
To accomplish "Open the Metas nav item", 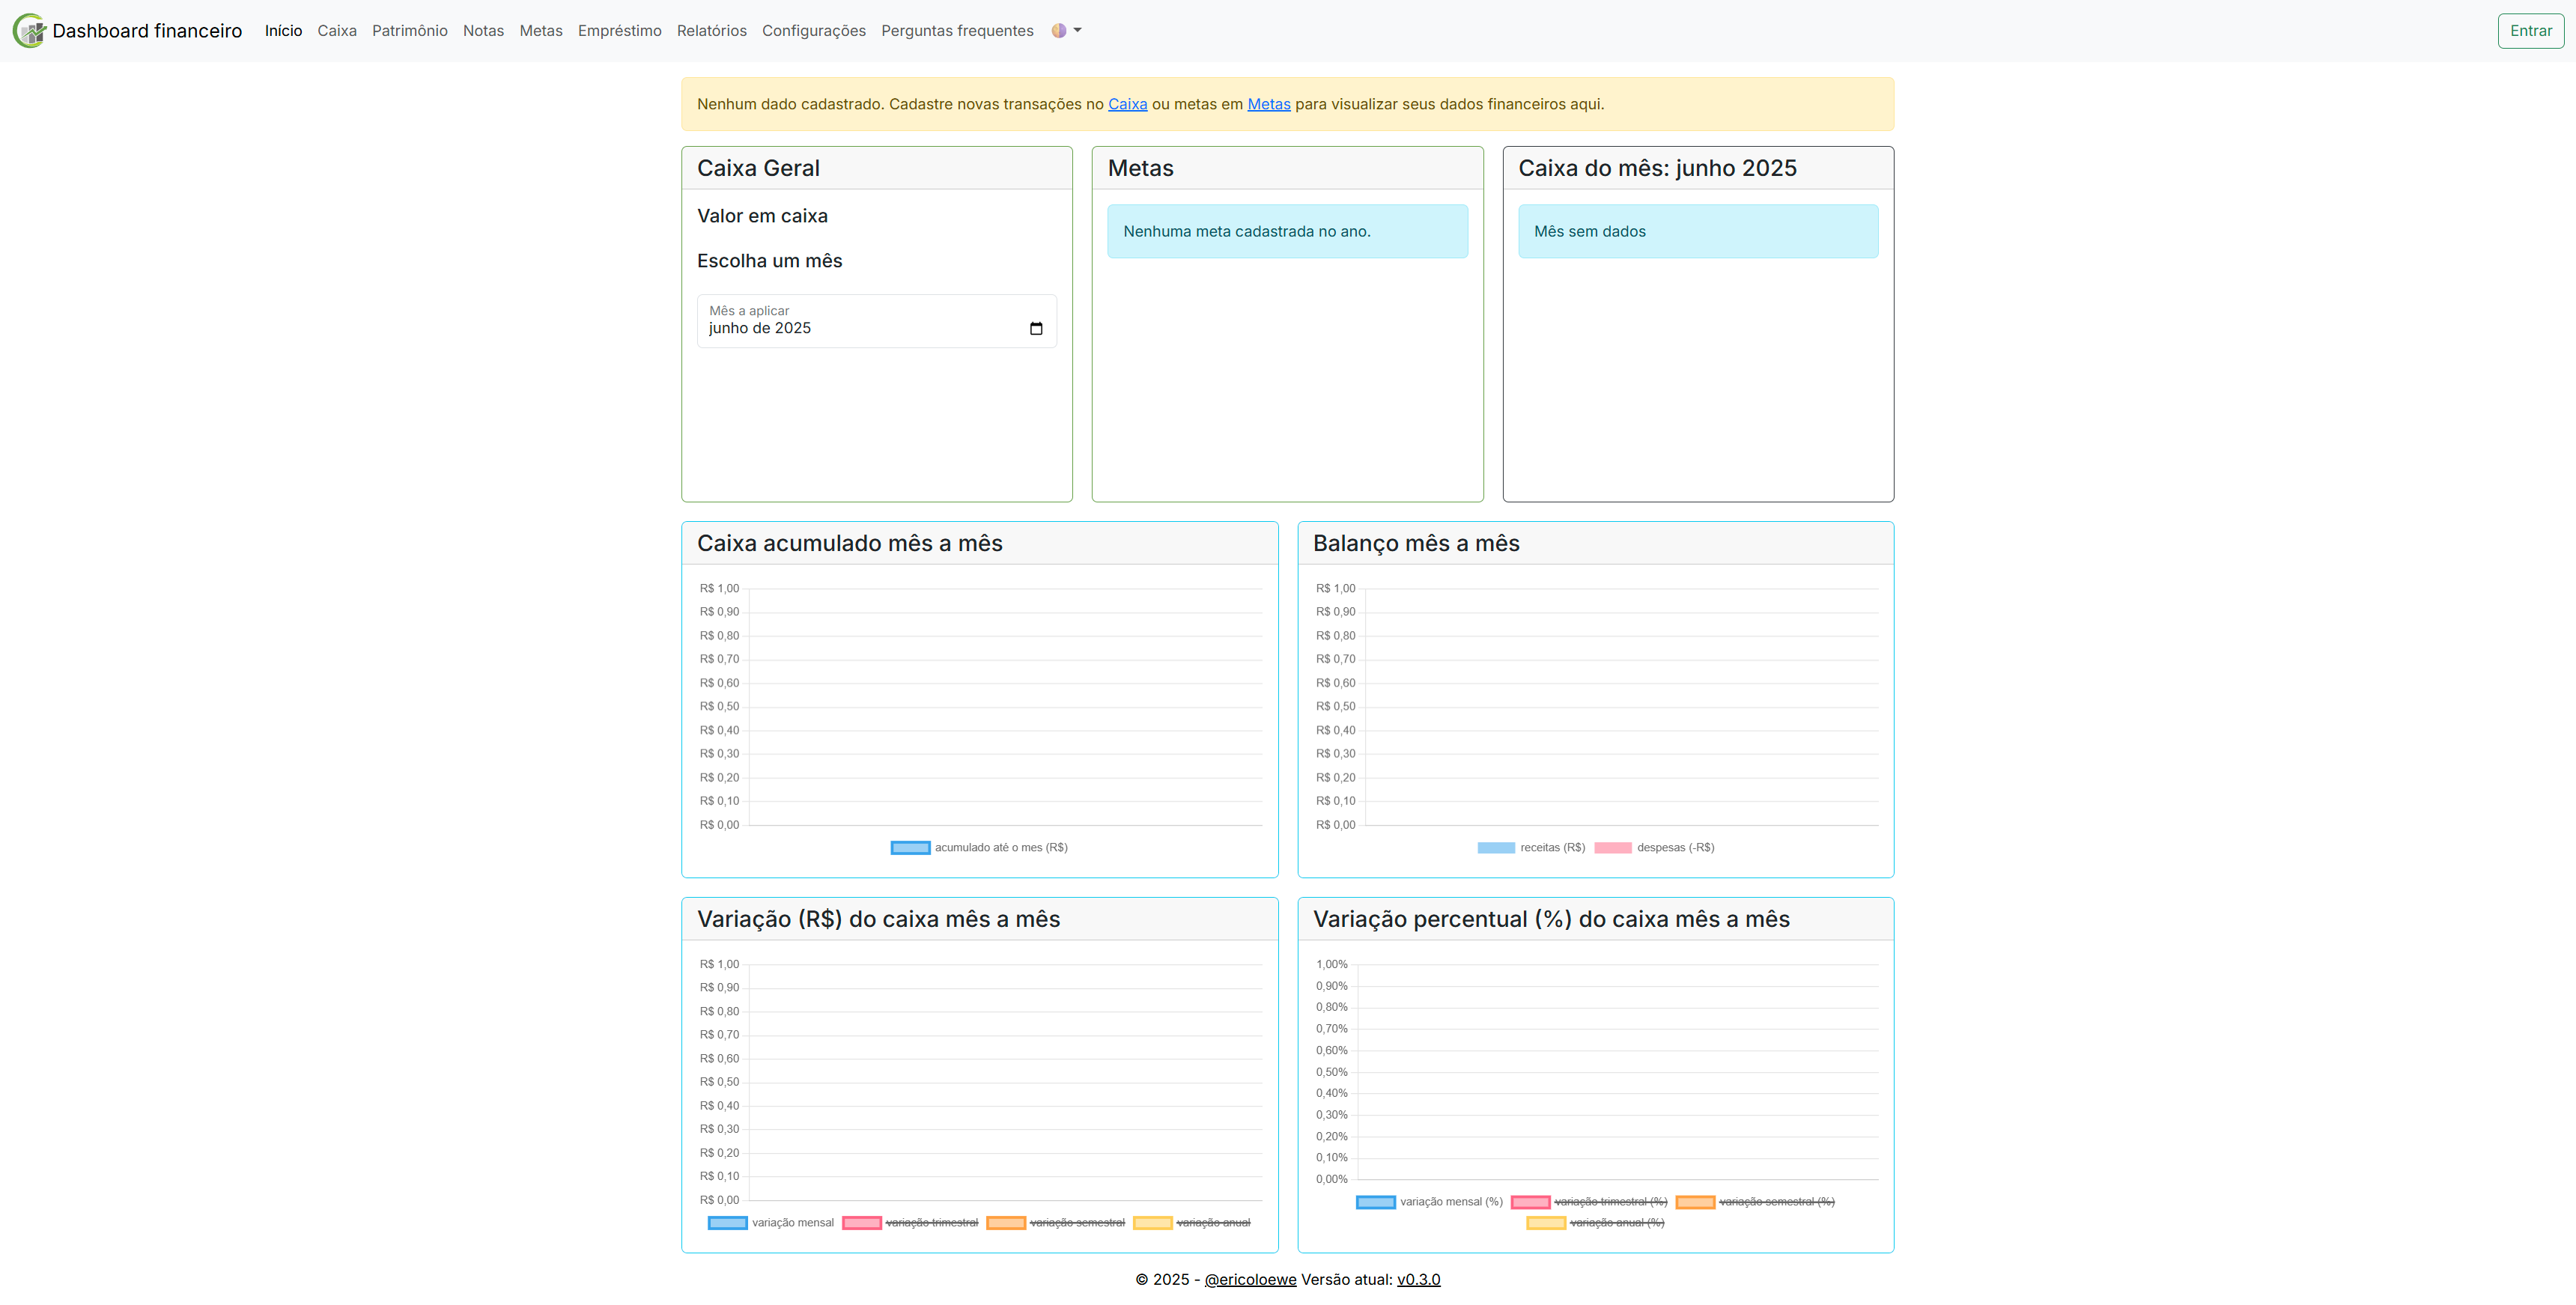I will 541,31.
